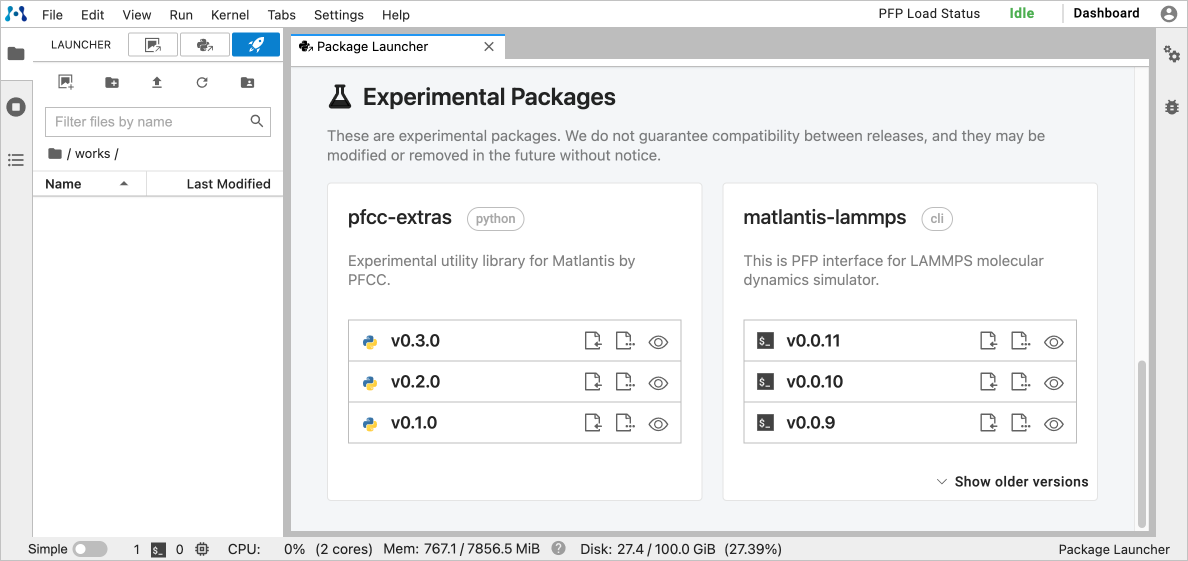The width and height of the screenshot is (1188, 561).
Task: Click the document-with-arrow icon for matlantis-lammps v0.0.11
Action: coord(988,341)
